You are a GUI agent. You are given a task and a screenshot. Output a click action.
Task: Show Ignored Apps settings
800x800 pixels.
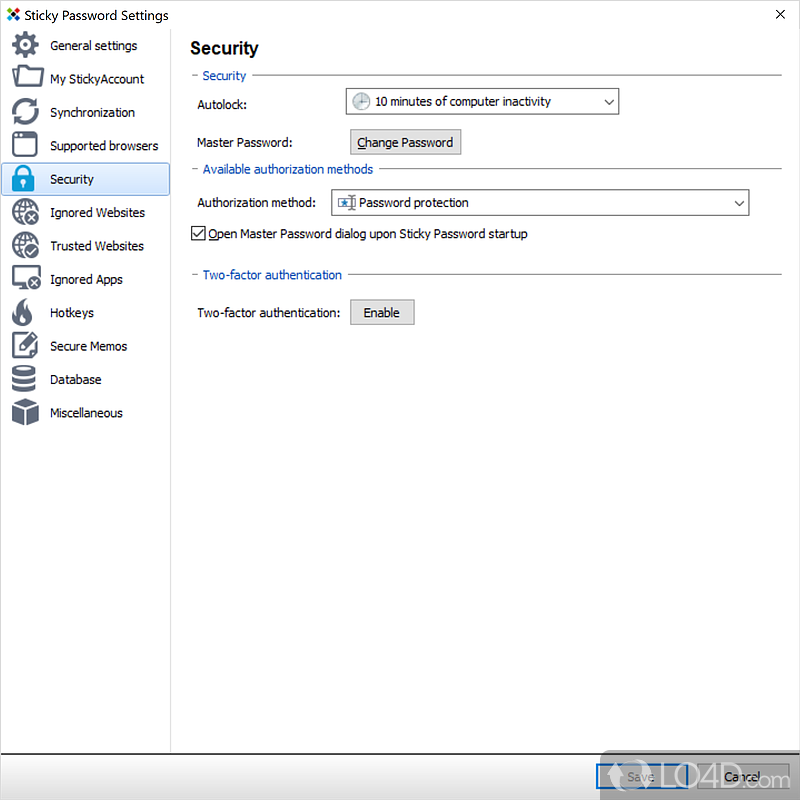pyautogui.click(x=86, y=280)
